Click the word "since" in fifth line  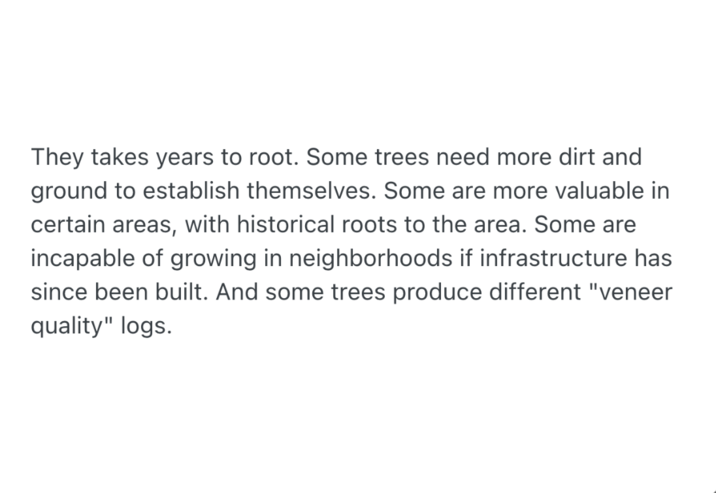click(57, 292)
